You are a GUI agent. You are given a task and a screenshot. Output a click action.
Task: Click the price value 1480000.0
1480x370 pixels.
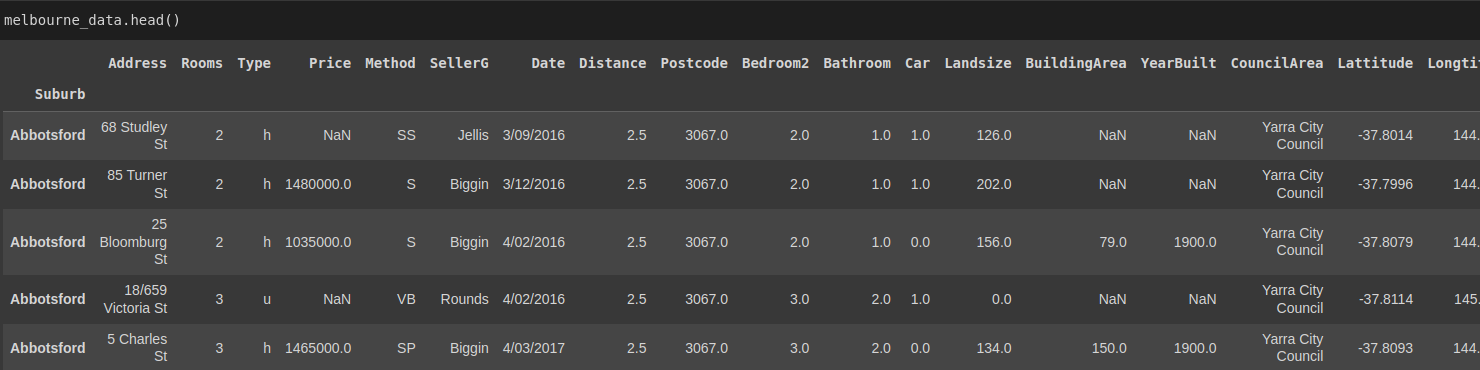pyautogui.click(x=318, y=184)
